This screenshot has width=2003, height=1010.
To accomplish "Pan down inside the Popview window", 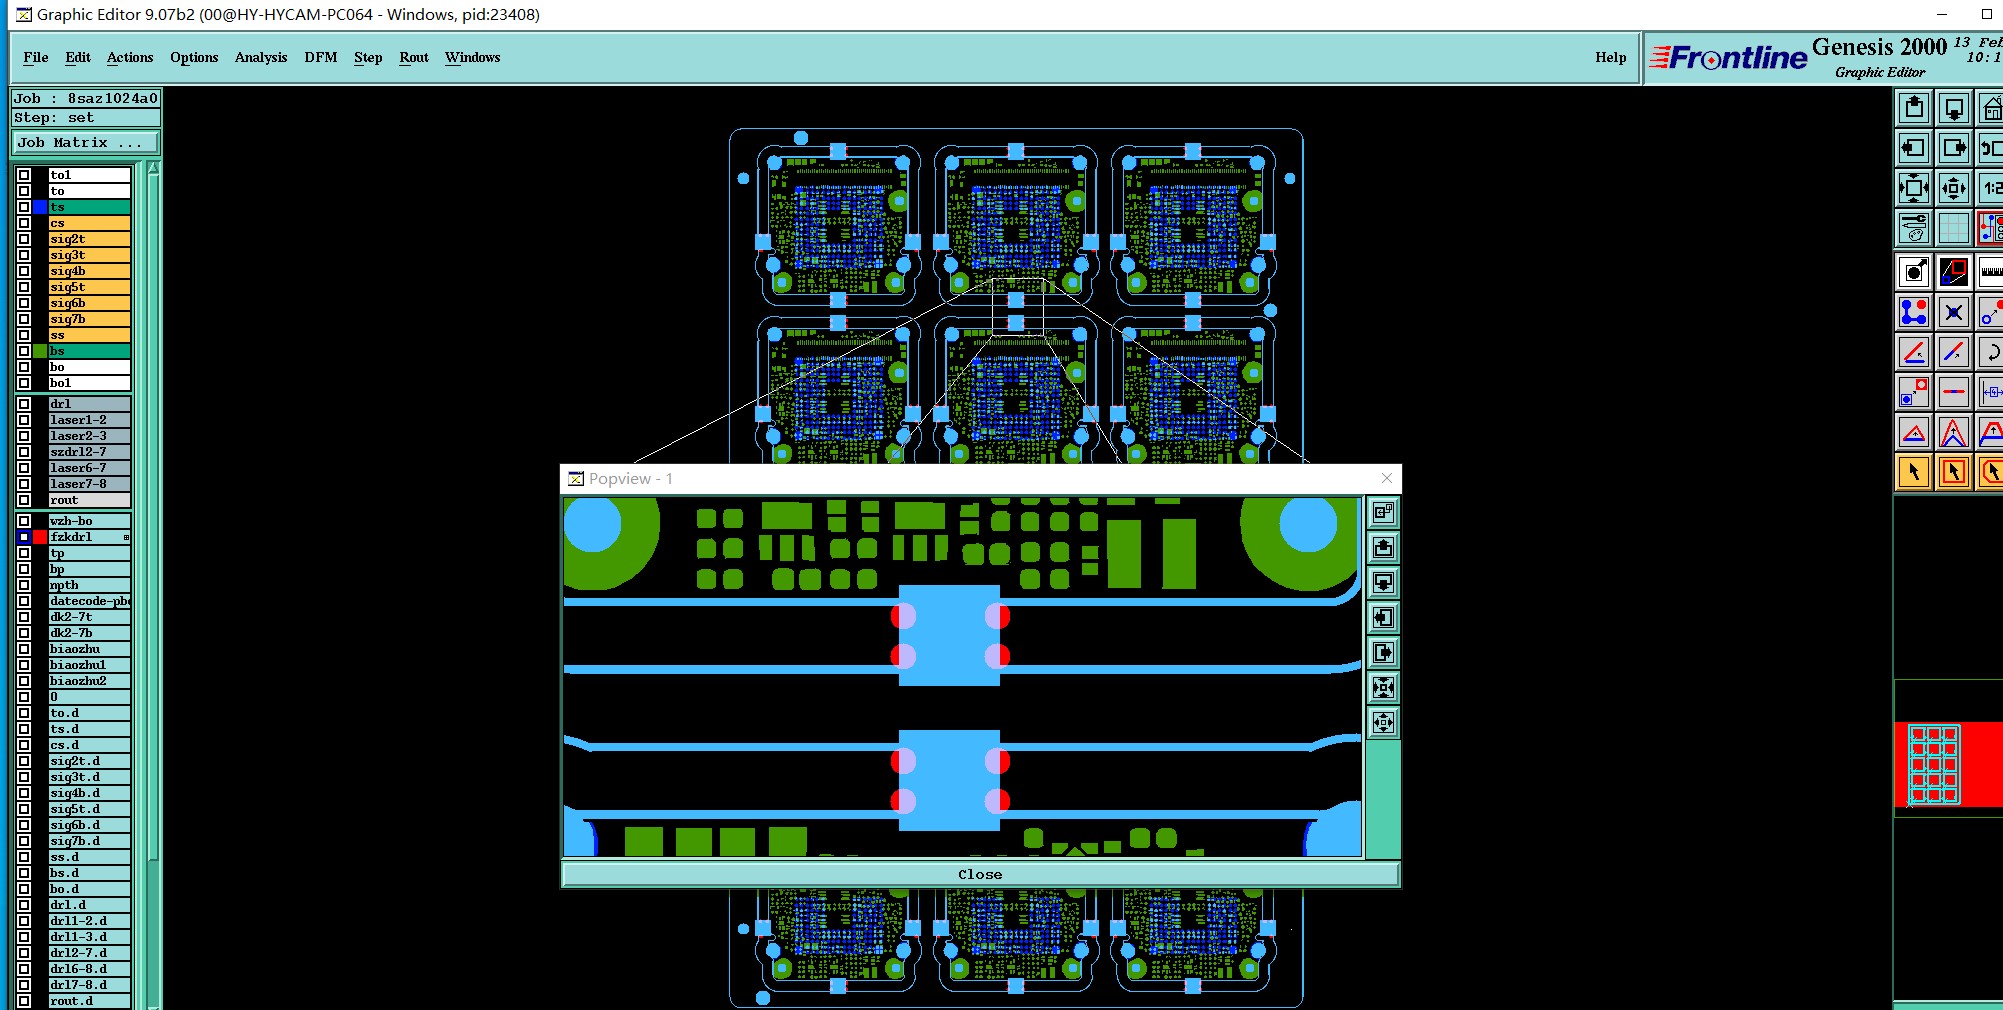I will pos(1383,583).
